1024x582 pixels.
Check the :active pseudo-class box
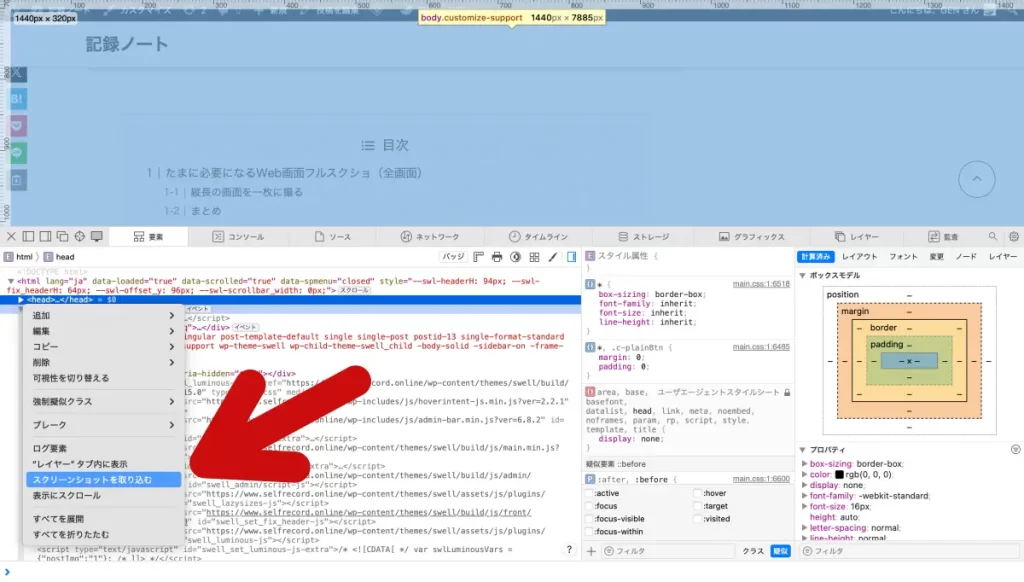[x=590, y=493]
